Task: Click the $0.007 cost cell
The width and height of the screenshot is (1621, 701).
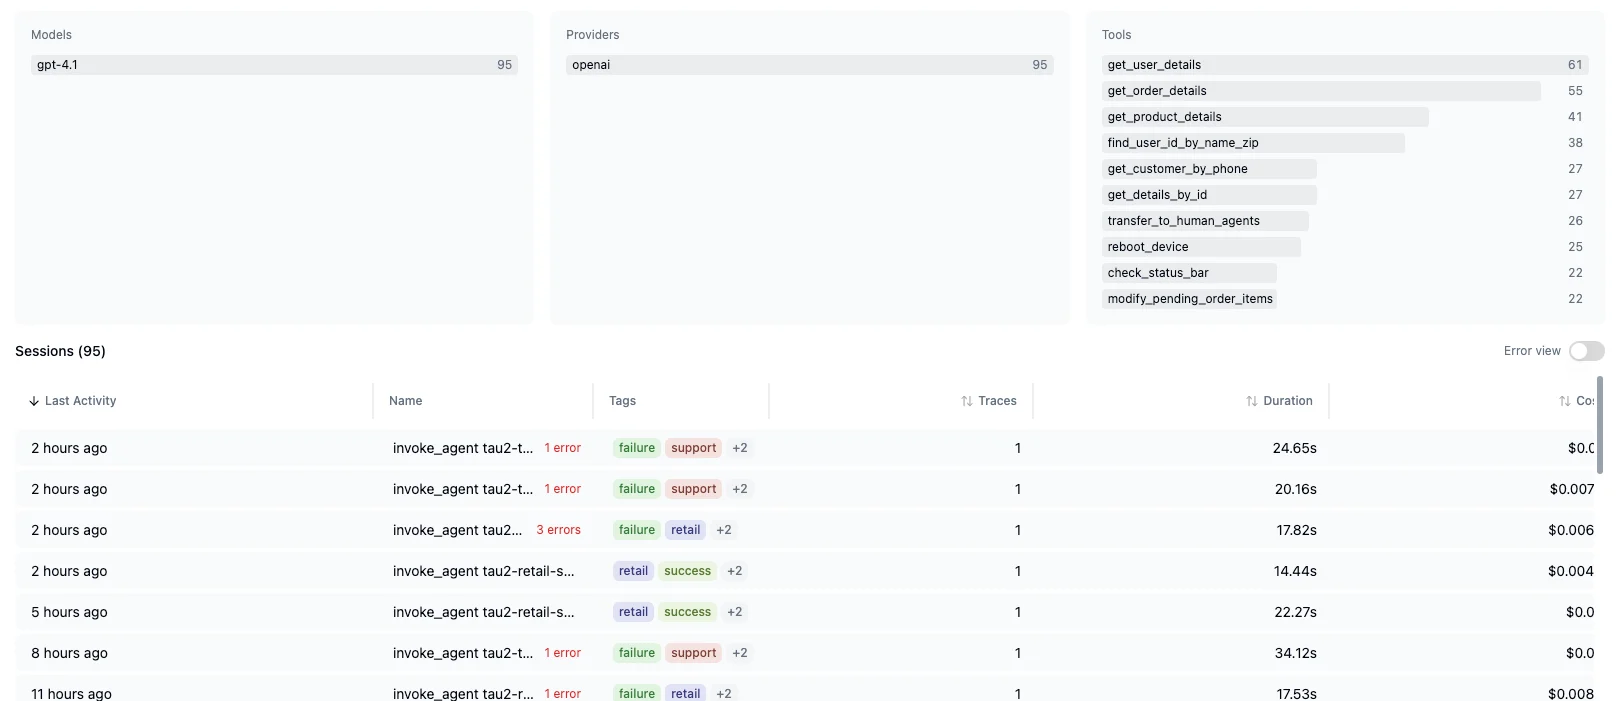Action: (1572, 489)
